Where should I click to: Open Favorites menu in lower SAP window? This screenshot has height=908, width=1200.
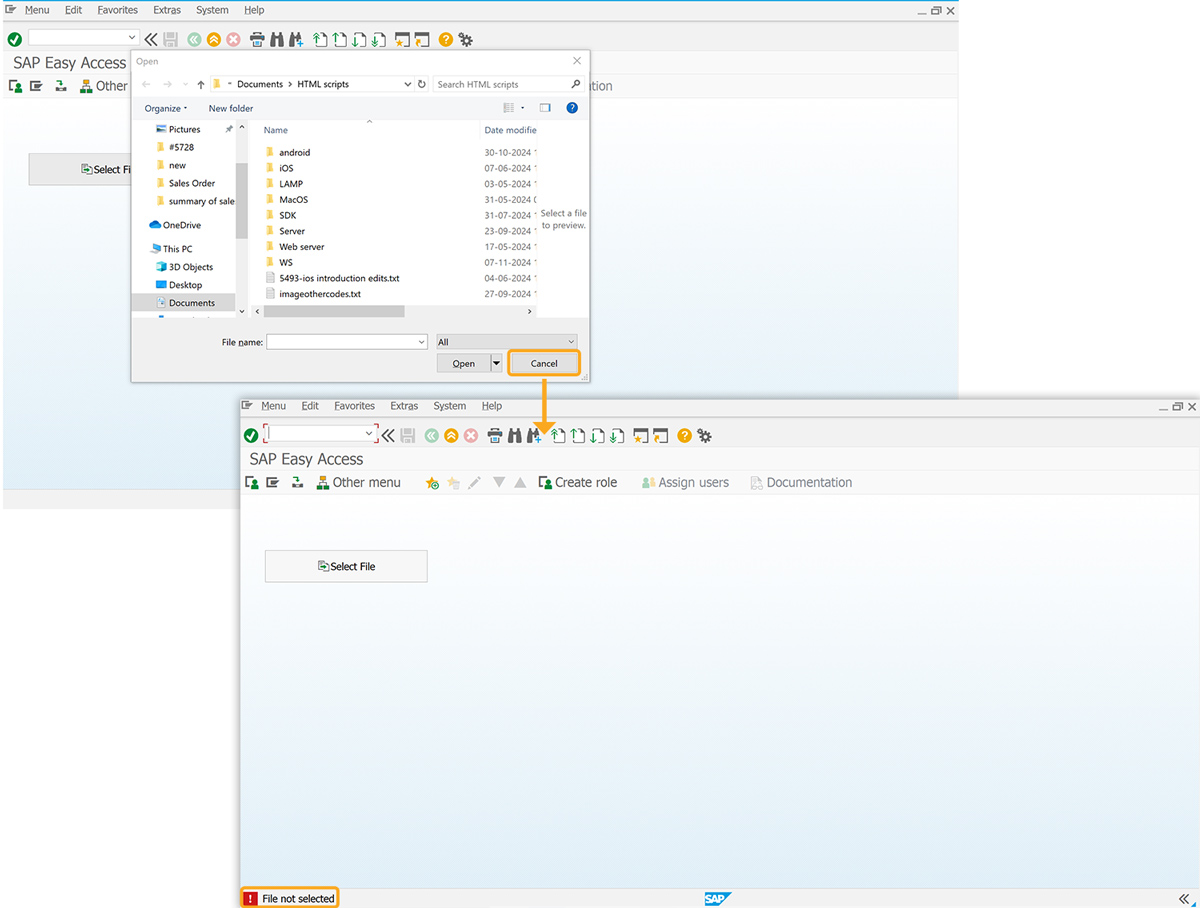point(354,406)
